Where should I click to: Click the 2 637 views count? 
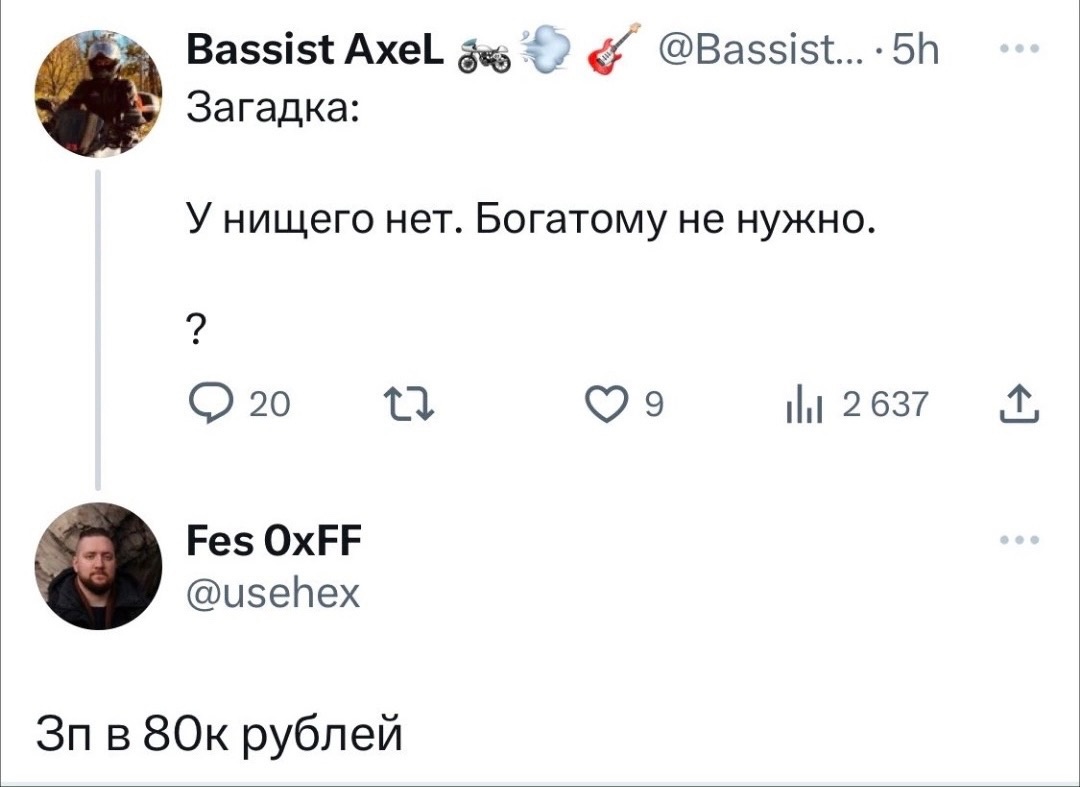point(886,406)
